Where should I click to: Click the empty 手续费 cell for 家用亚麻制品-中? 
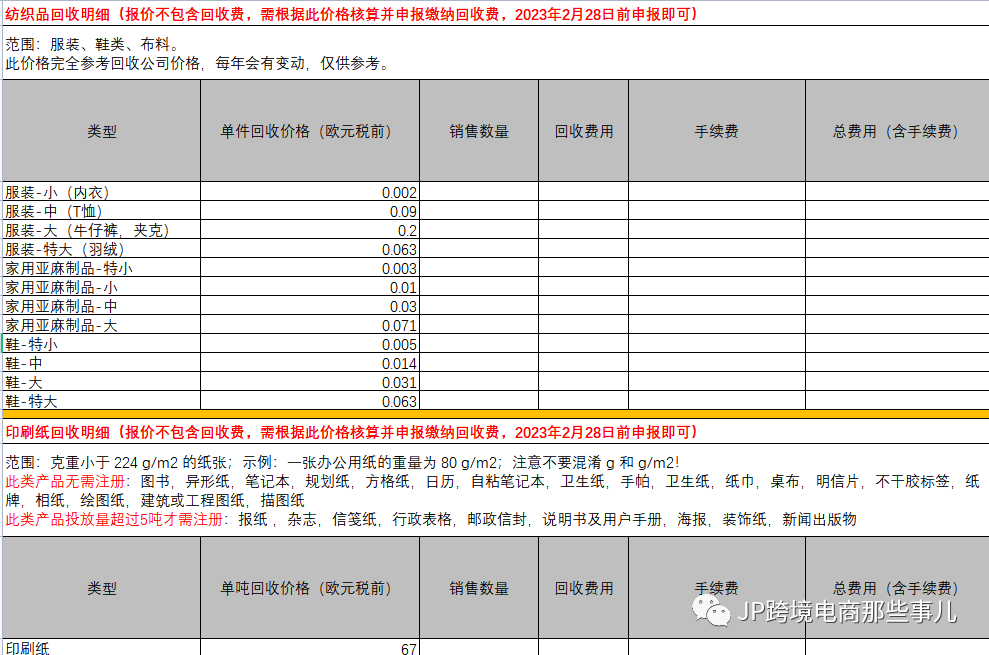click(717, 305)
